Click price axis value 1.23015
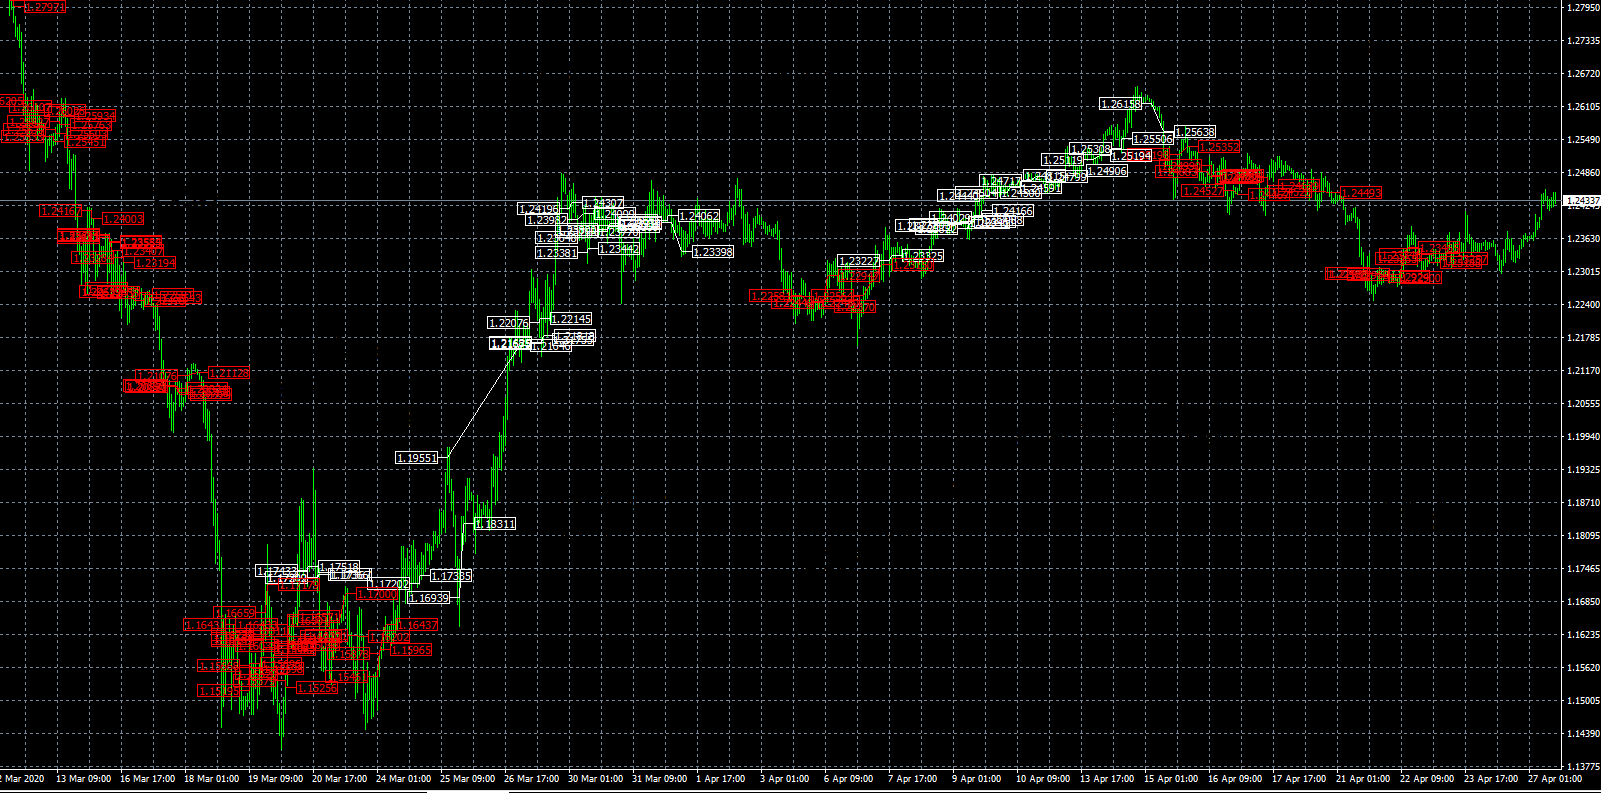Image resolution: width=1601 pixels, height=793 pixels. coord(1583,272)
